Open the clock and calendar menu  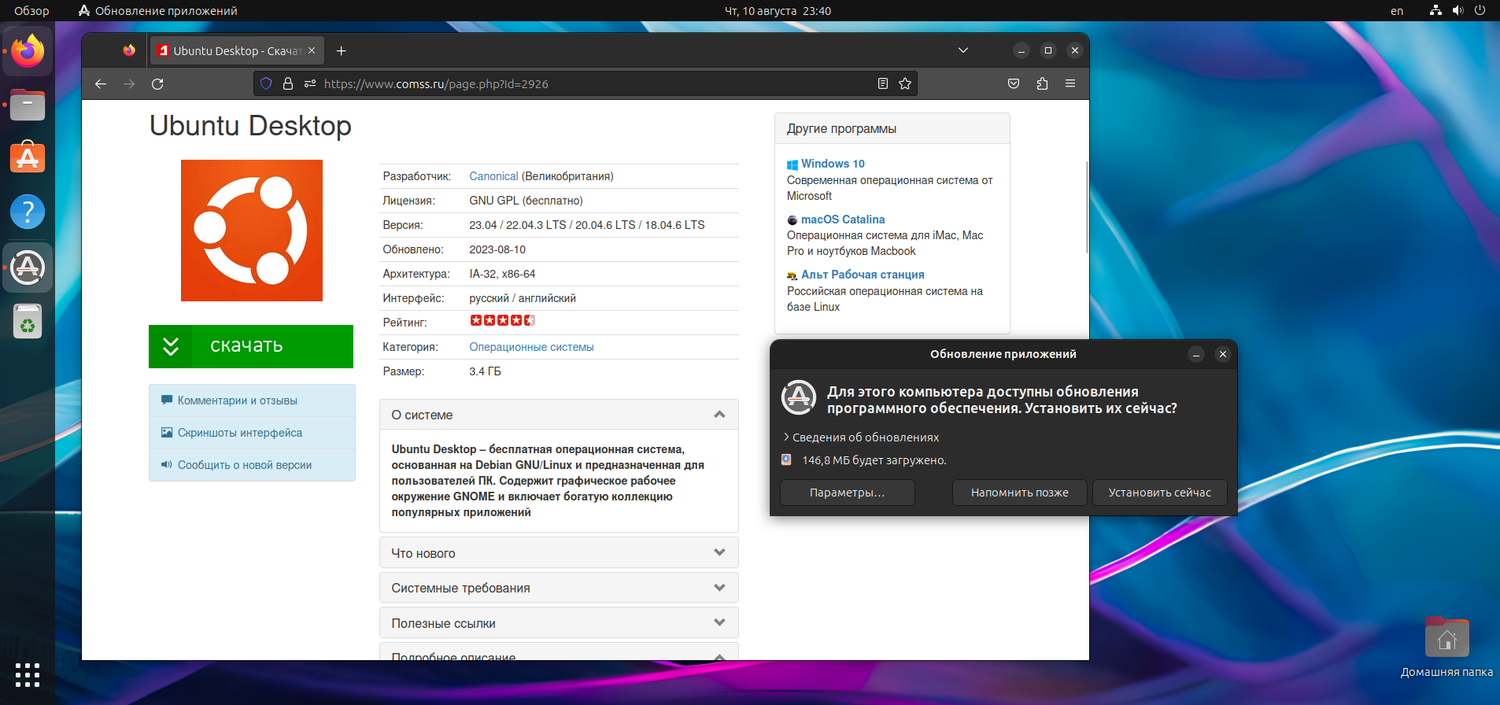[777, 11]
